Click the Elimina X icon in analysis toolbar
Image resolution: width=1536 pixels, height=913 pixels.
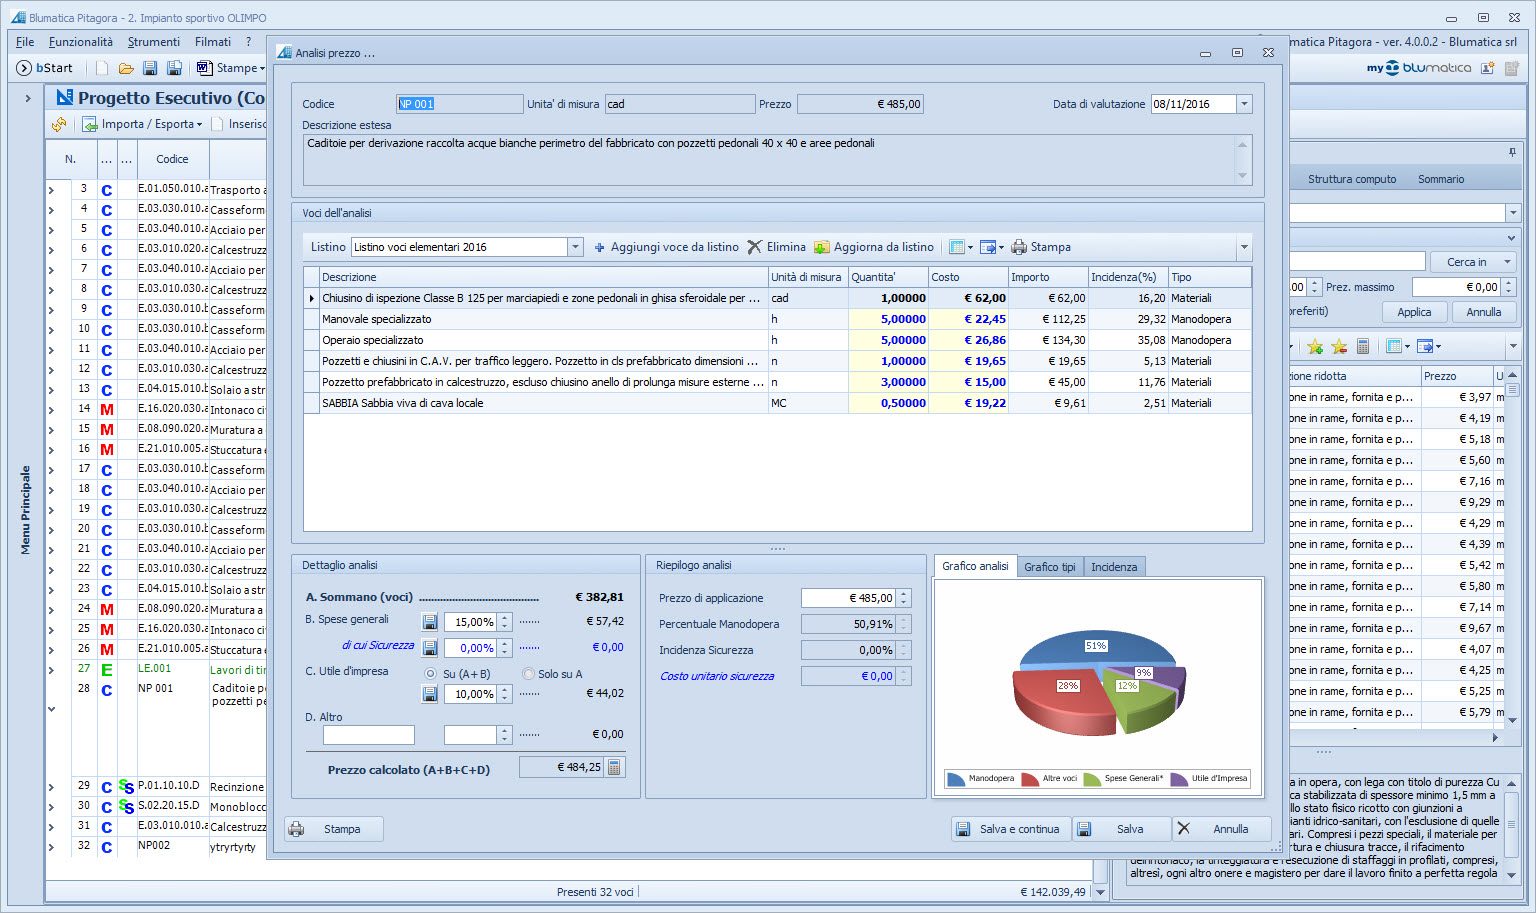pyautogui.click(x=755, y=247)
